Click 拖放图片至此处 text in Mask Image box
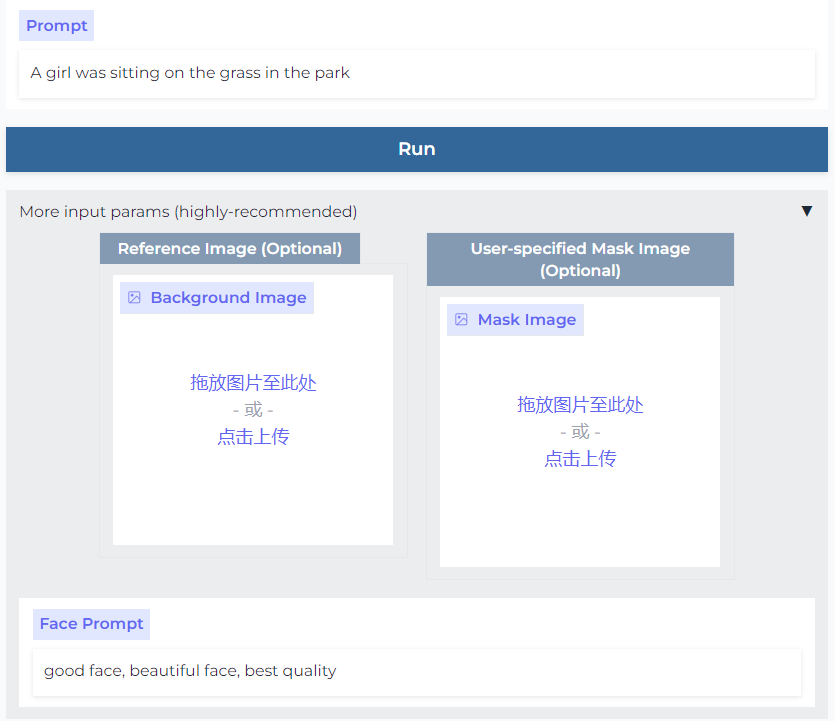835x721 pixels. pos(580,405)
